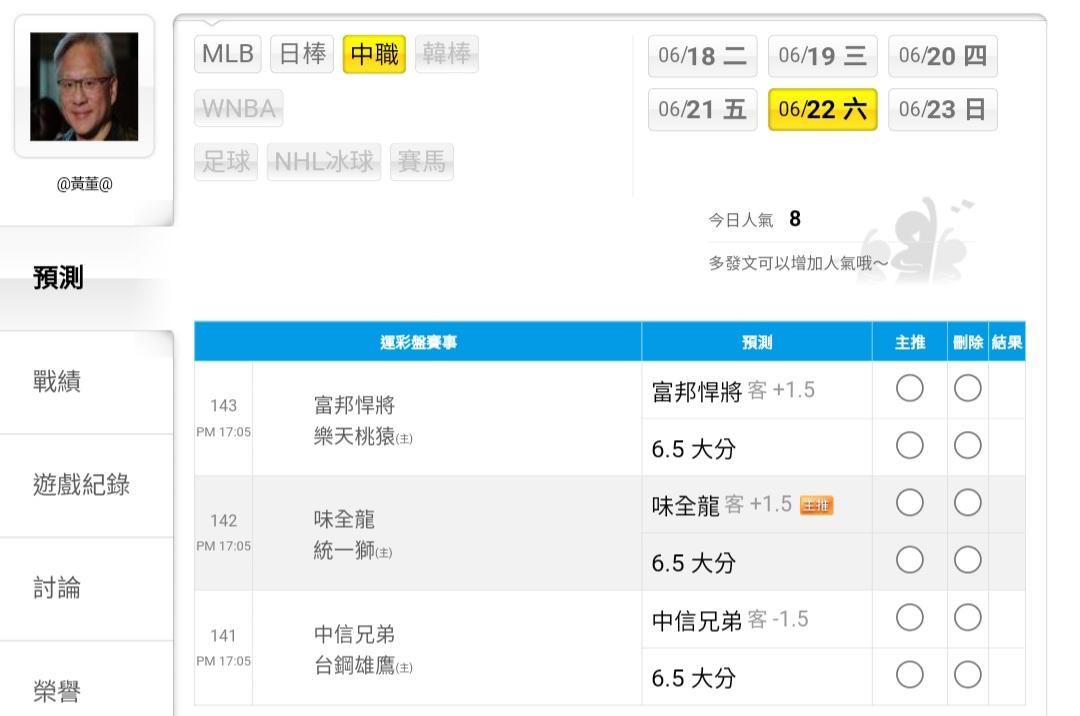Set 味全龍 客 +1.5 as 主推

point(909,504)
